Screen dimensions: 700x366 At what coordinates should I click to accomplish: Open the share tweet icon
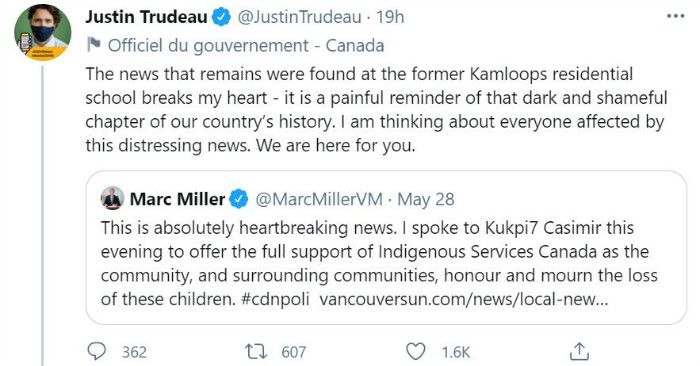579,351
